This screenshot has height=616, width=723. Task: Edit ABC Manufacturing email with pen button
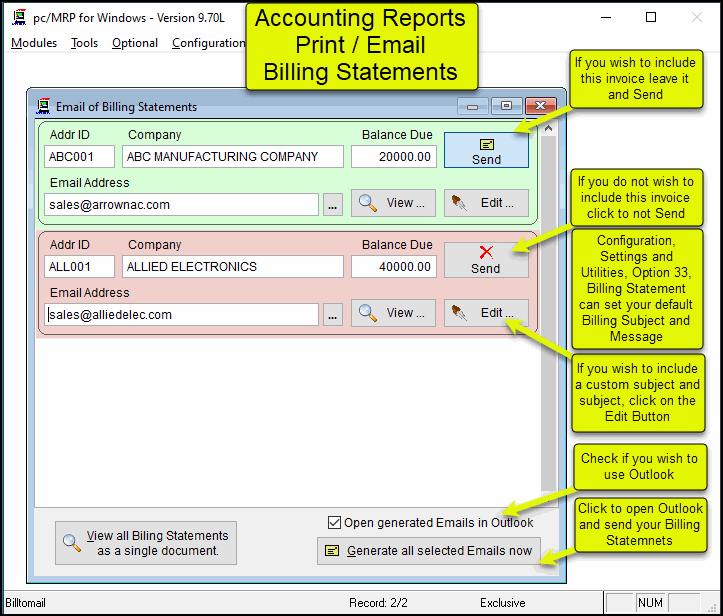click(x=486, y=203)
